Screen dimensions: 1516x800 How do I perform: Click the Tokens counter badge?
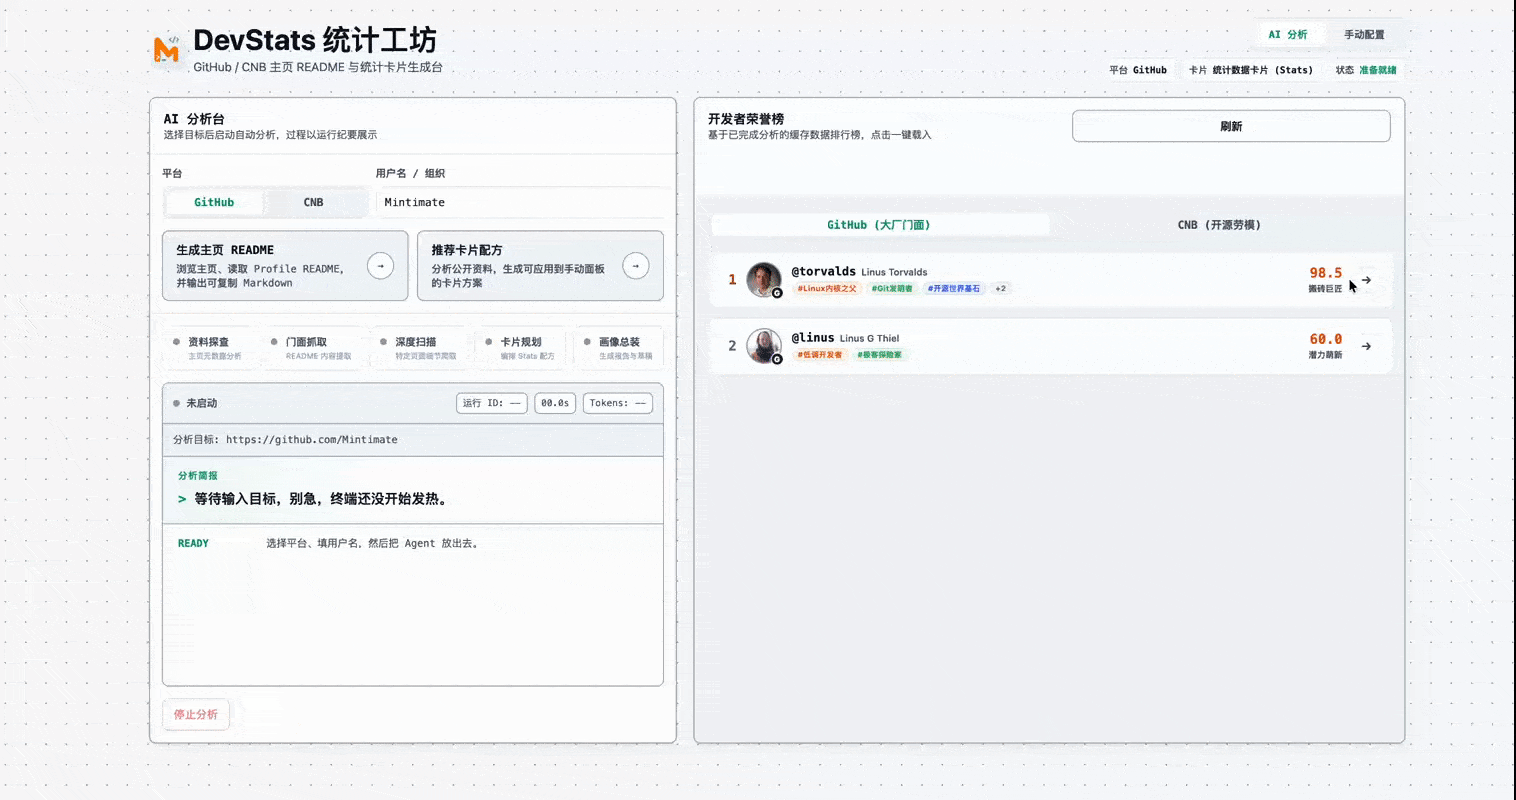[618, 403]
